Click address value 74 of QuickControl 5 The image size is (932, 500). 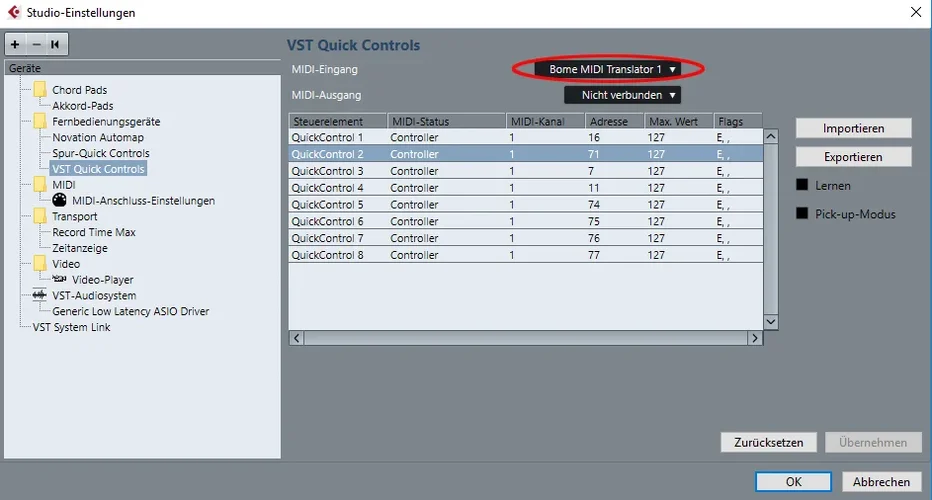pyautogui.click(x=594, y=205)
